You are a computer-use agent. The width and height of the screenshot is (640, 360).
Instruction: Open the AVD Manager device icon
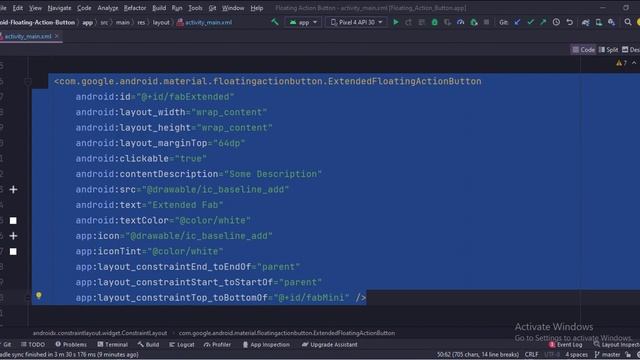pyautogui.click(x=599, y=22)
